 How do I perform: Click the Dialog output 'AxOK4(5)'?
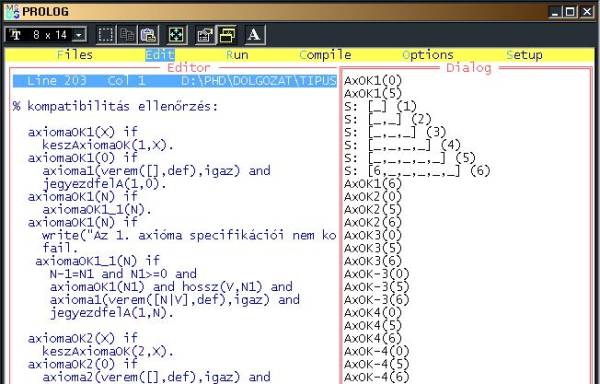click(x=373, y=325)
